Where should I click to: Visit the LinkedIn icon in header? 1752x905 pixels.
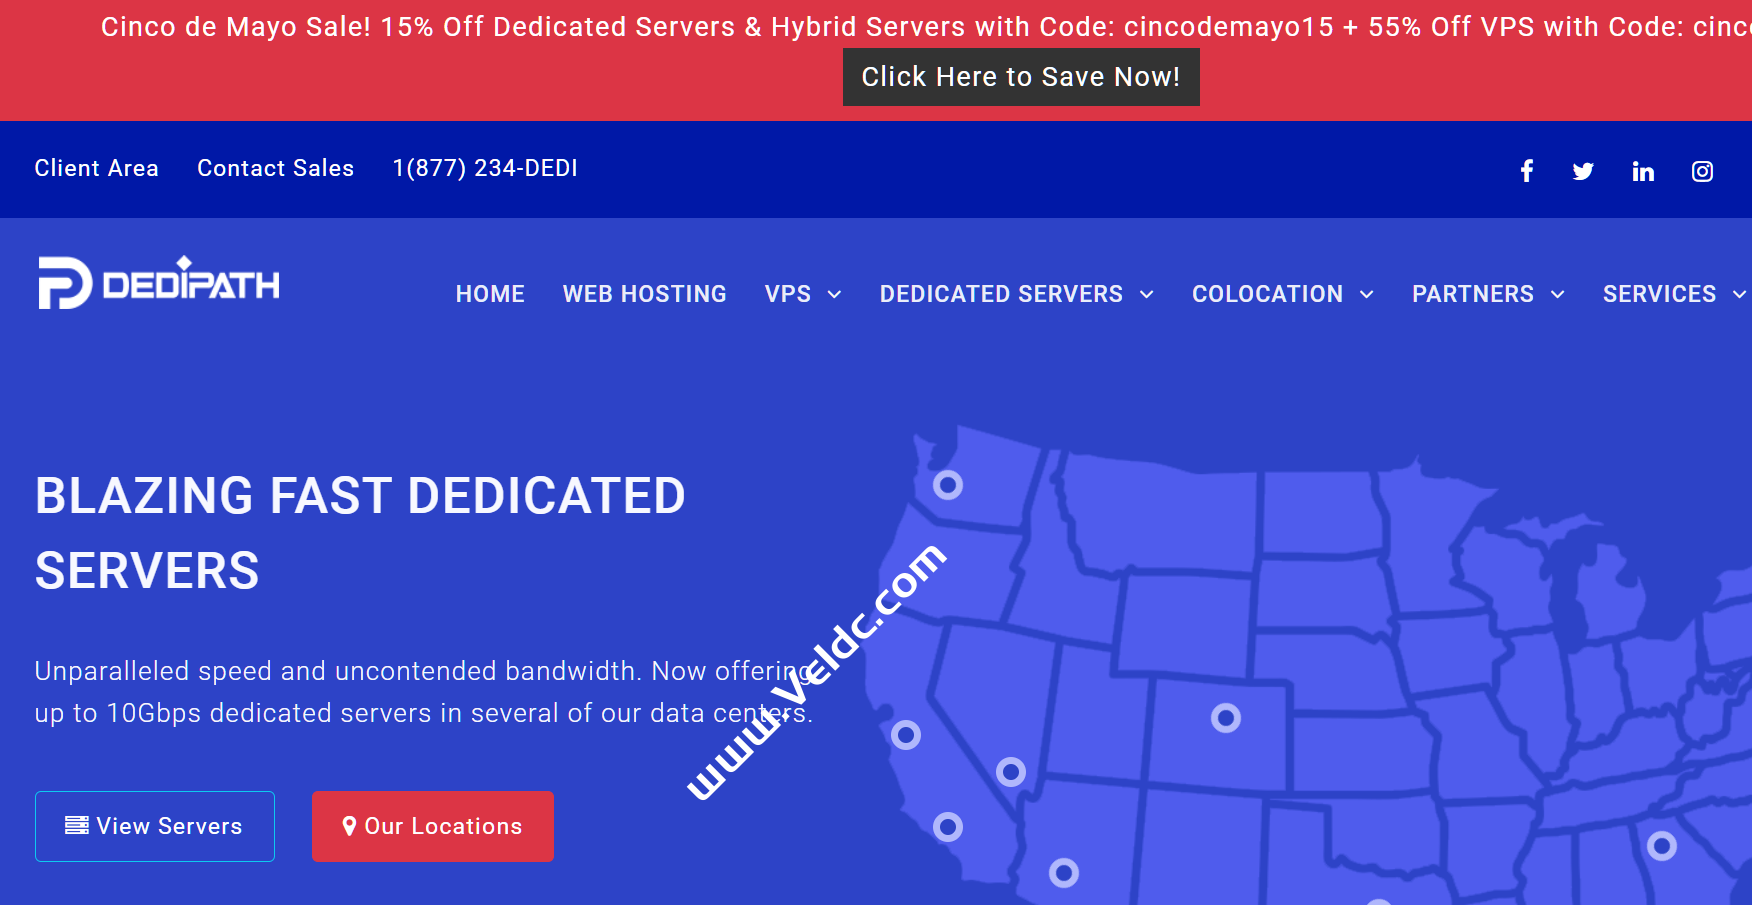click(x=1642, y=171)
